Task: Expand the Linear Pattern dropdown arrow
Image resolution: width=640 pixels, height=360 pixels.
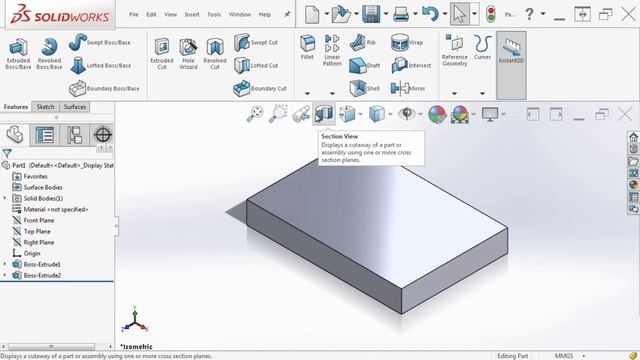Action: [332, 93]
